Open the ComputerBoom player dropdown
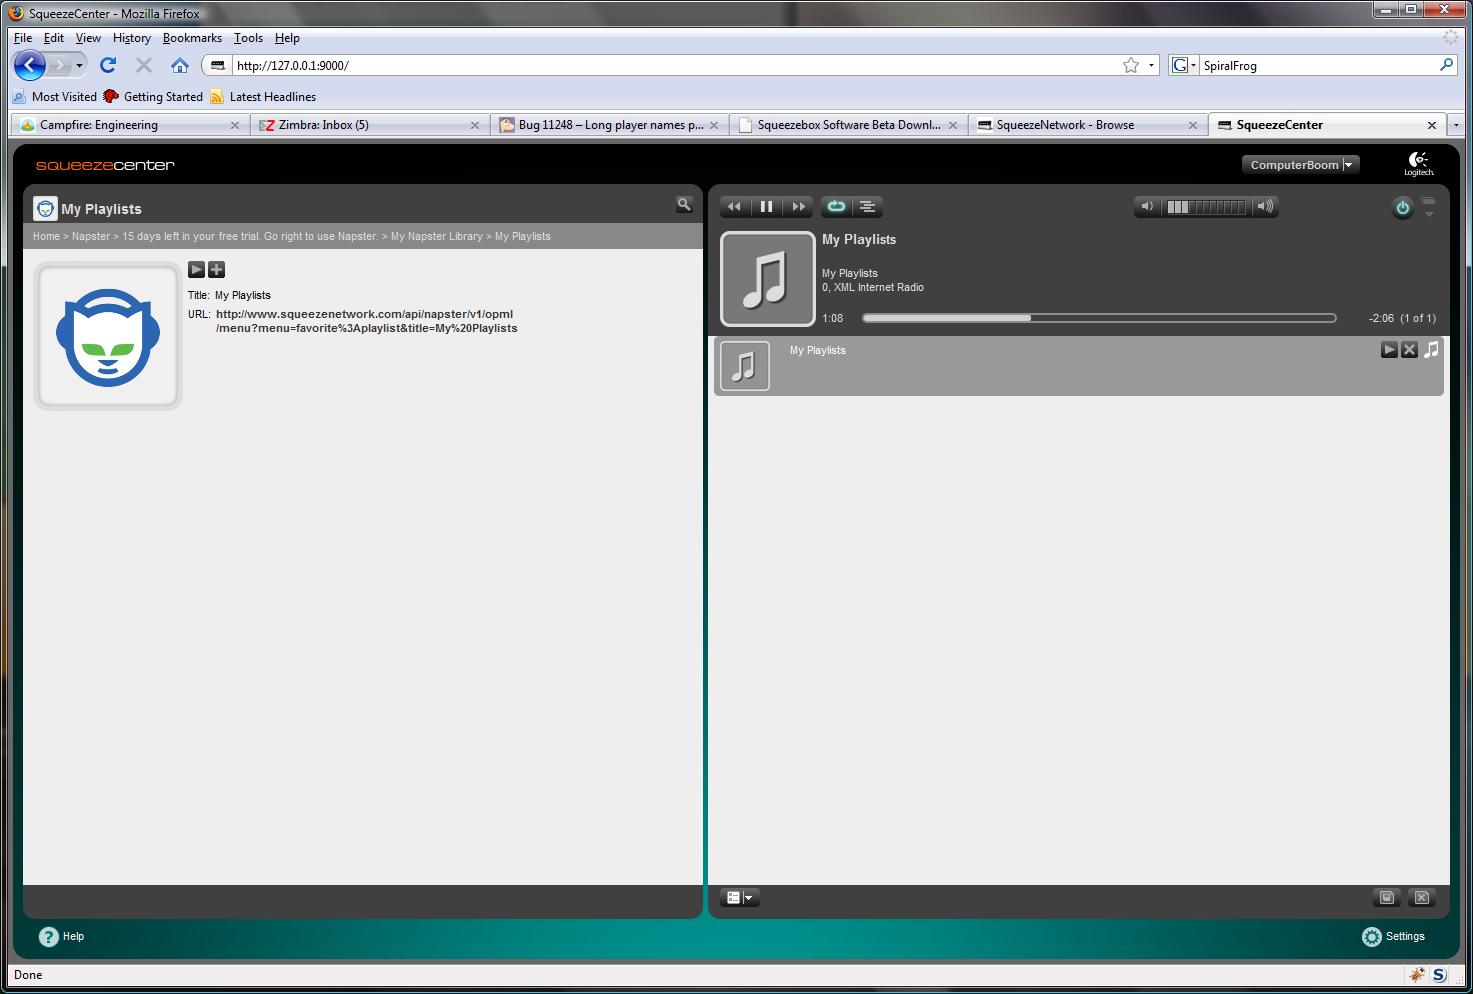This screenshot has width=1473, height=994. coord(1300,165)
